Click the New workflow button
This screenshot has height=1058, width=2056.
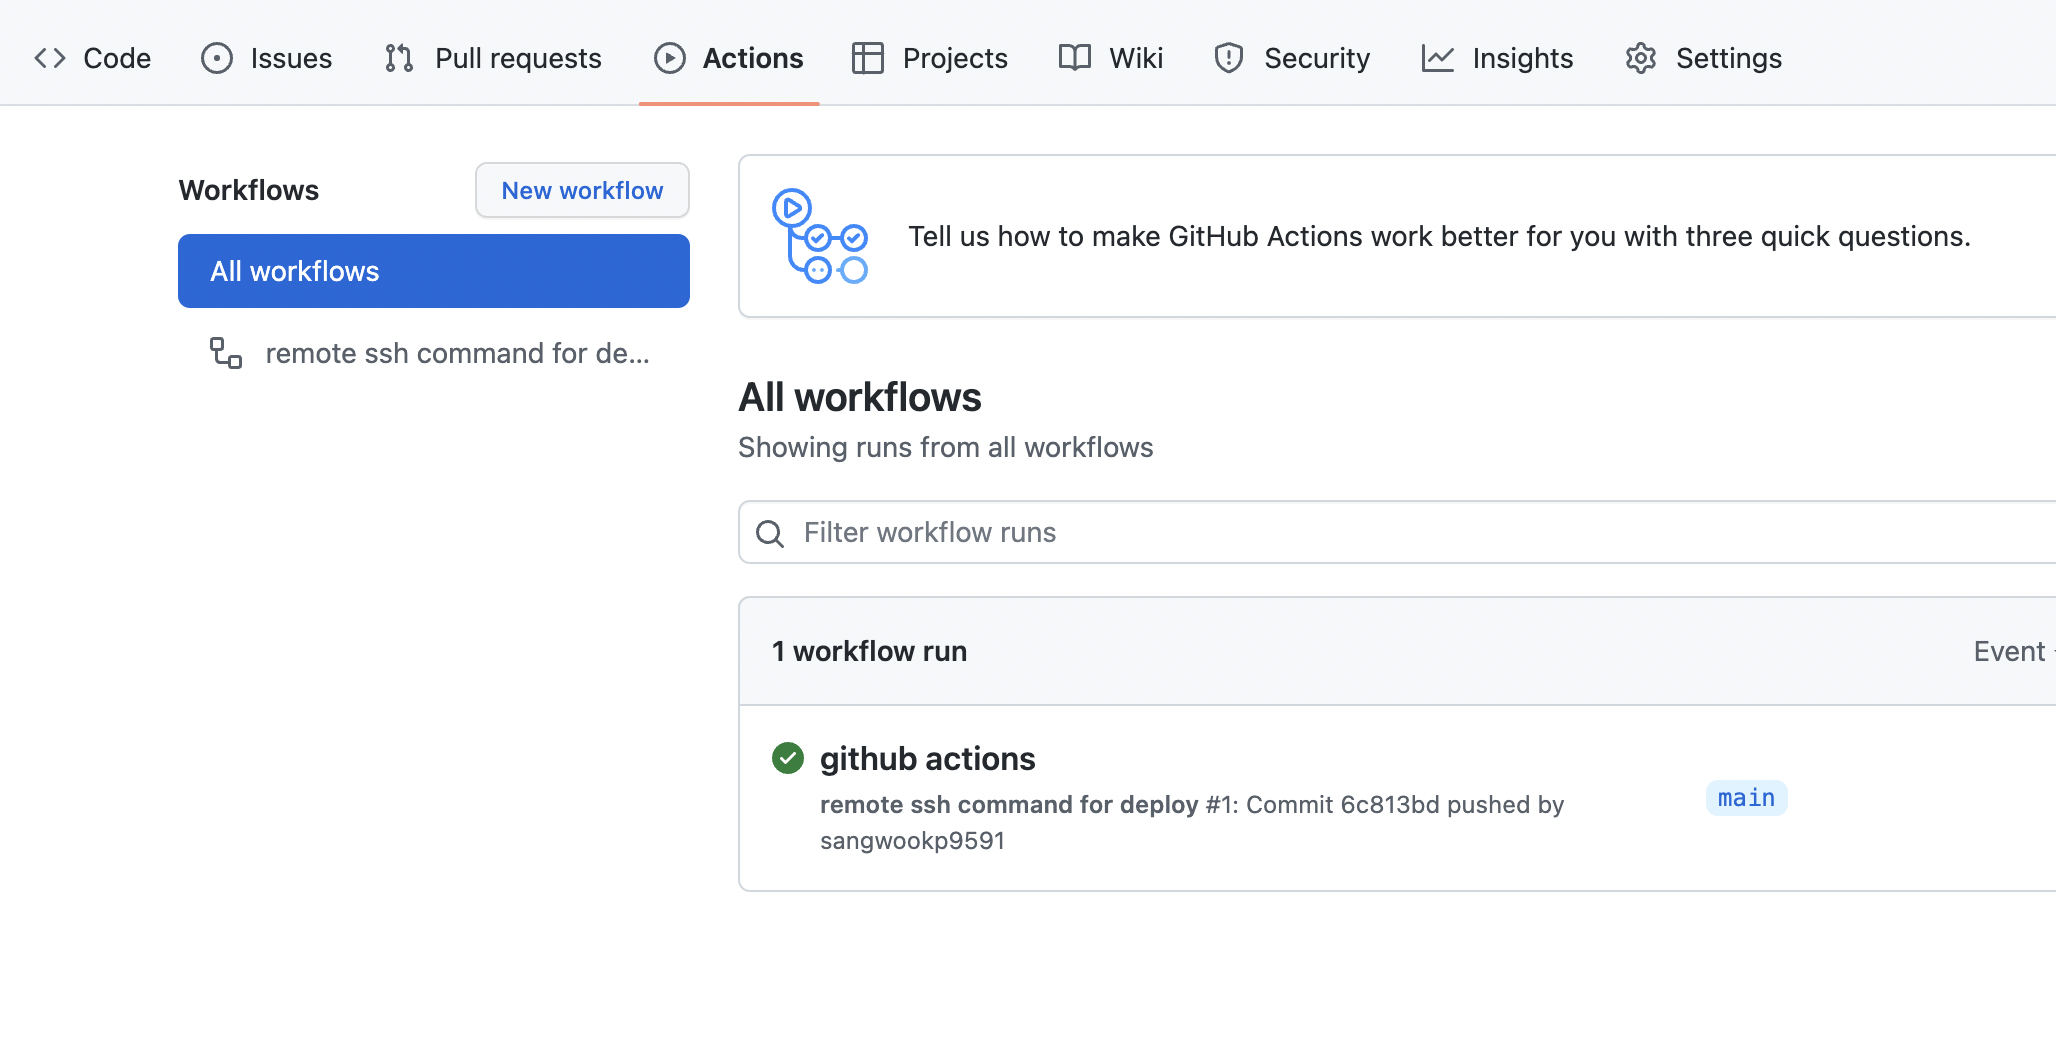(x=582, y=190)
